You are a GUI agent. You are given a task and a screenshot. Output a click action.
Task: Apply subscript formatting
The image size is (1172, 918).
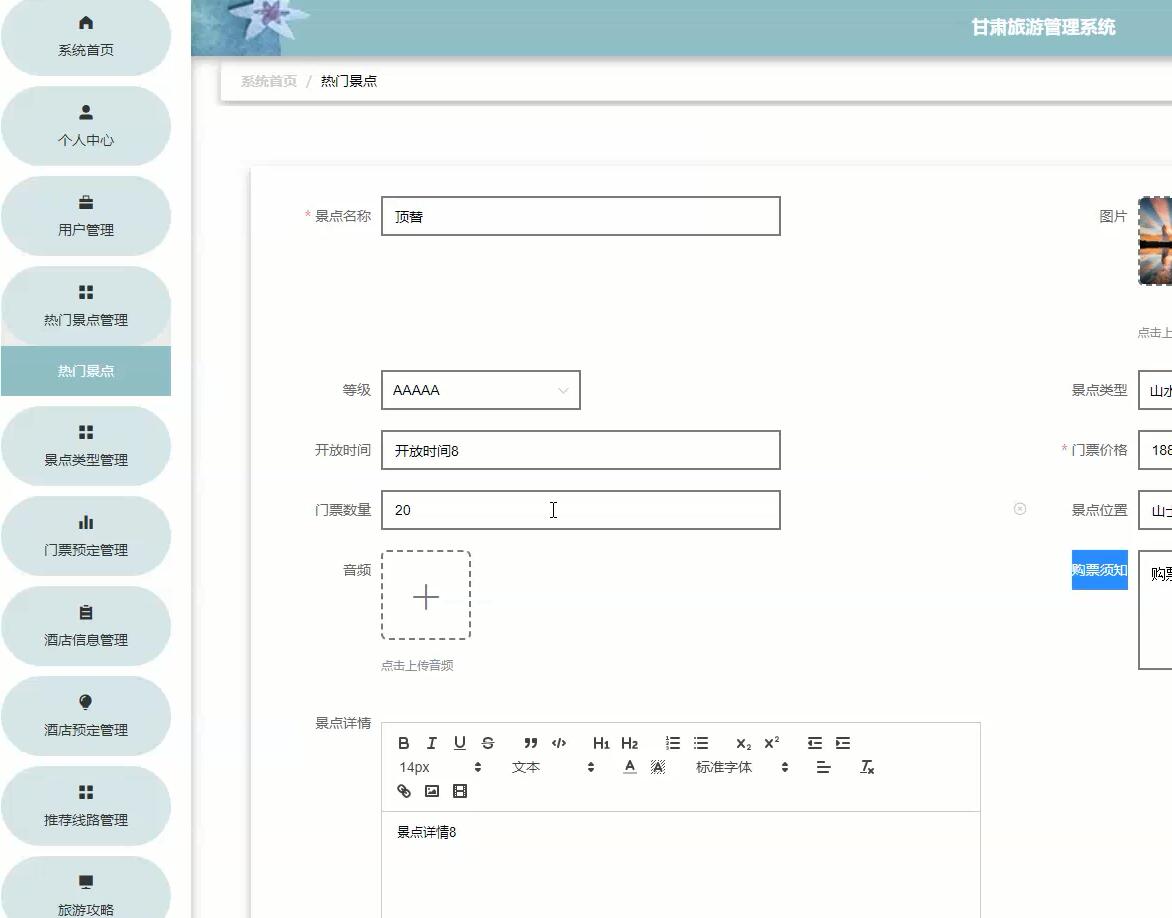point(742,744)
